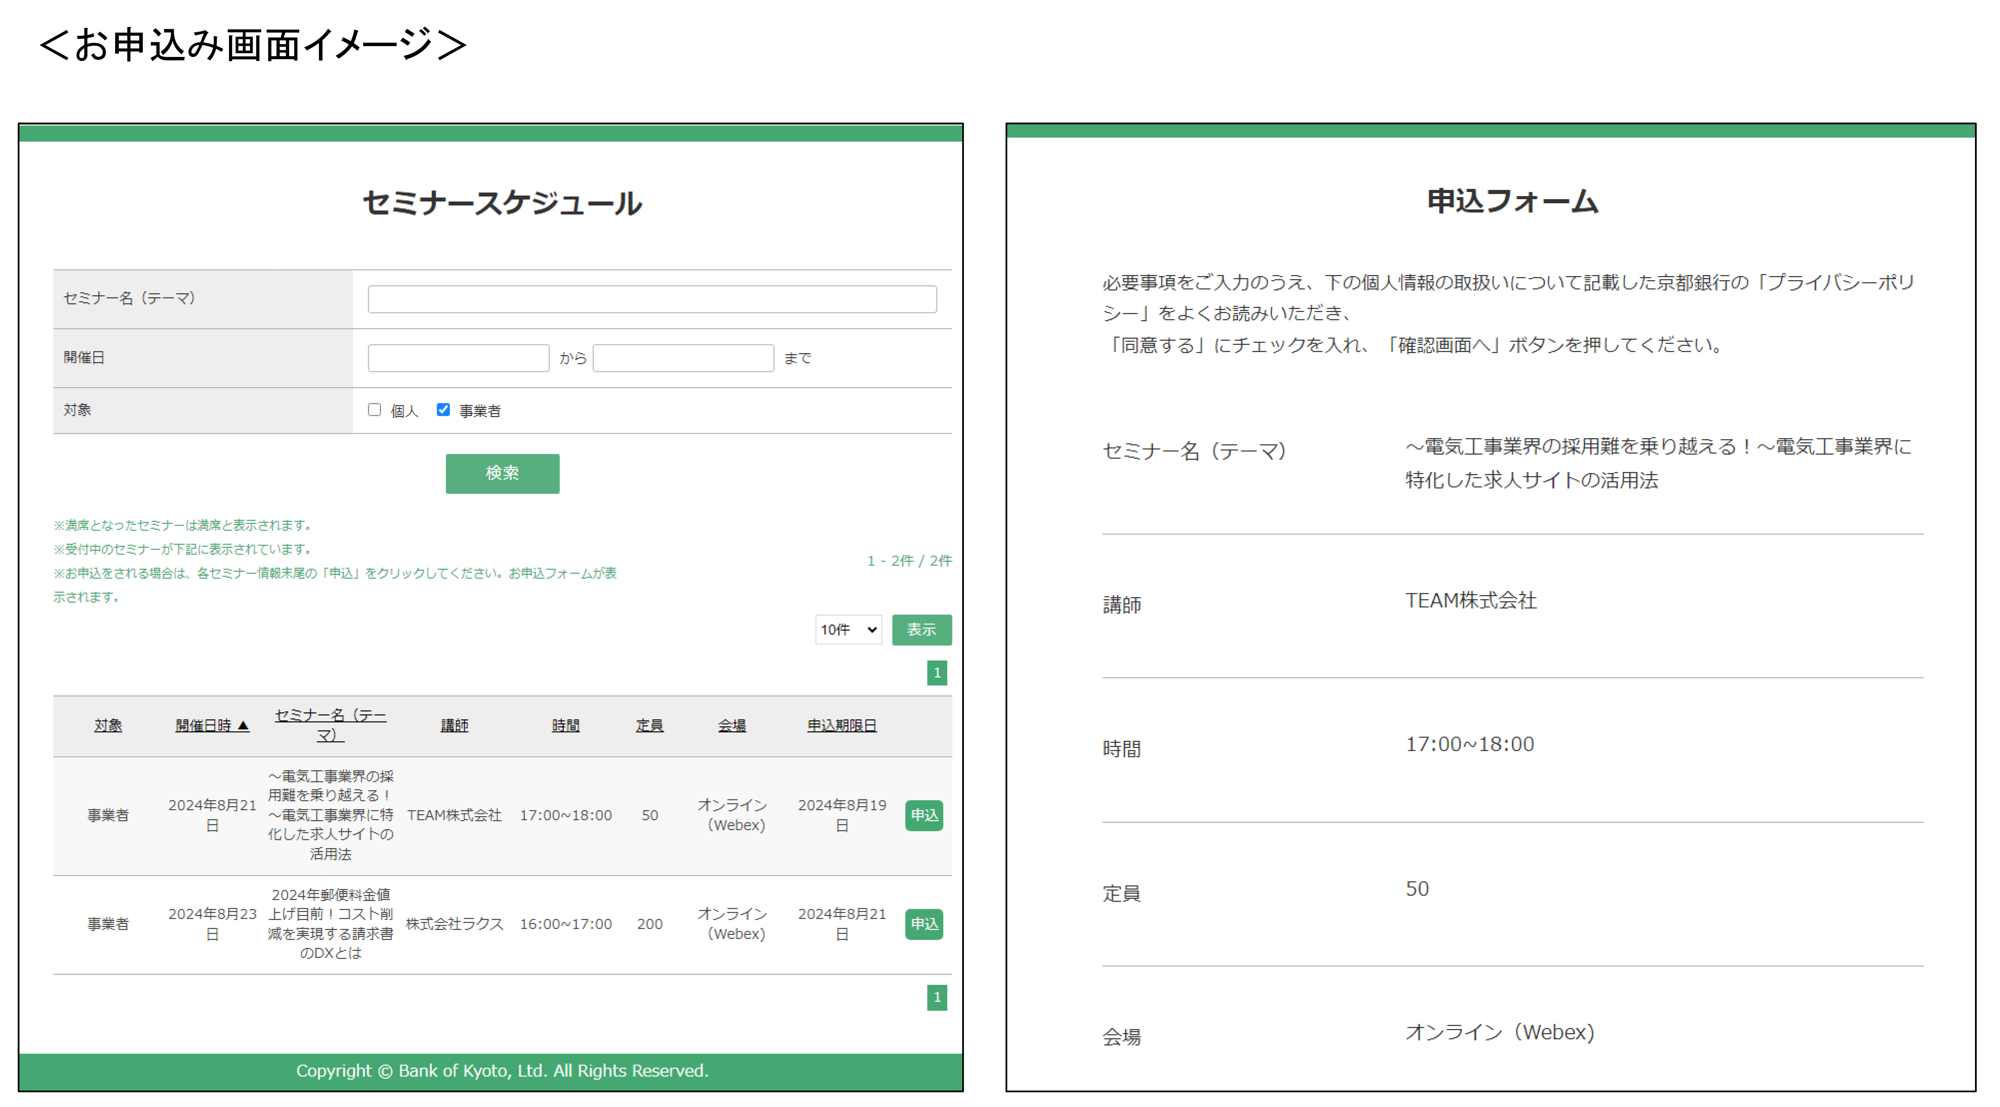Viewport: 2000px width, 1107px height.
Task: Click the 1 - 2件 / 2件 result count
Action: click(x=909, y=561)
